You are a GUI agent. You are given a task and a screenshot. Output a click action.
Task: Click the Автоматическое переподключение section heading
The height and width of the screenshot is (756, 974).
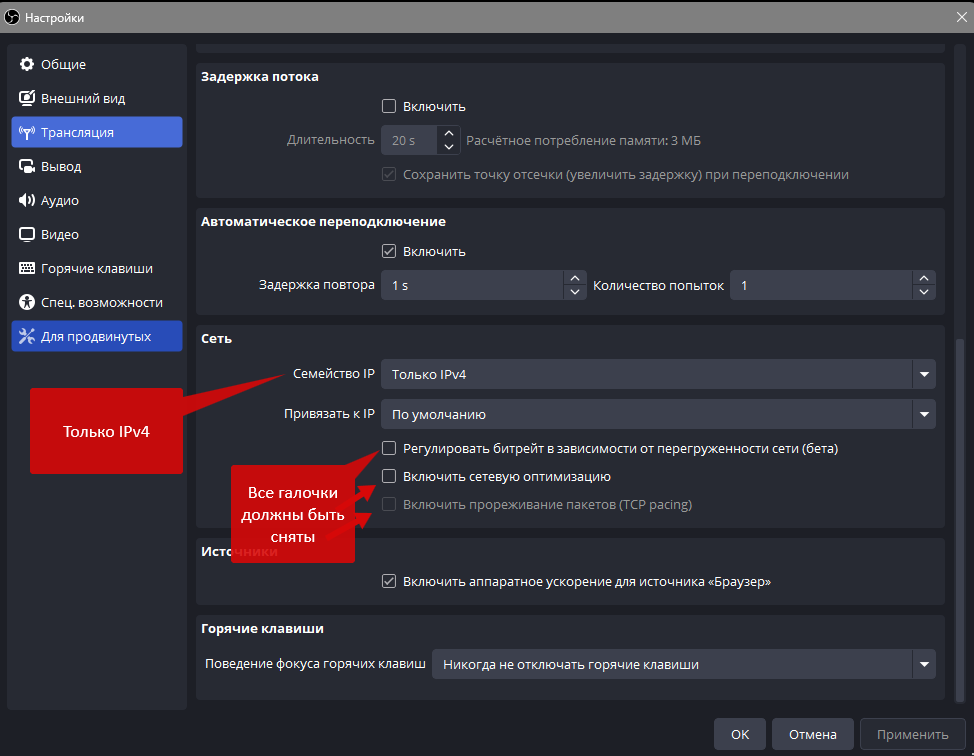(x=323, y=222)
